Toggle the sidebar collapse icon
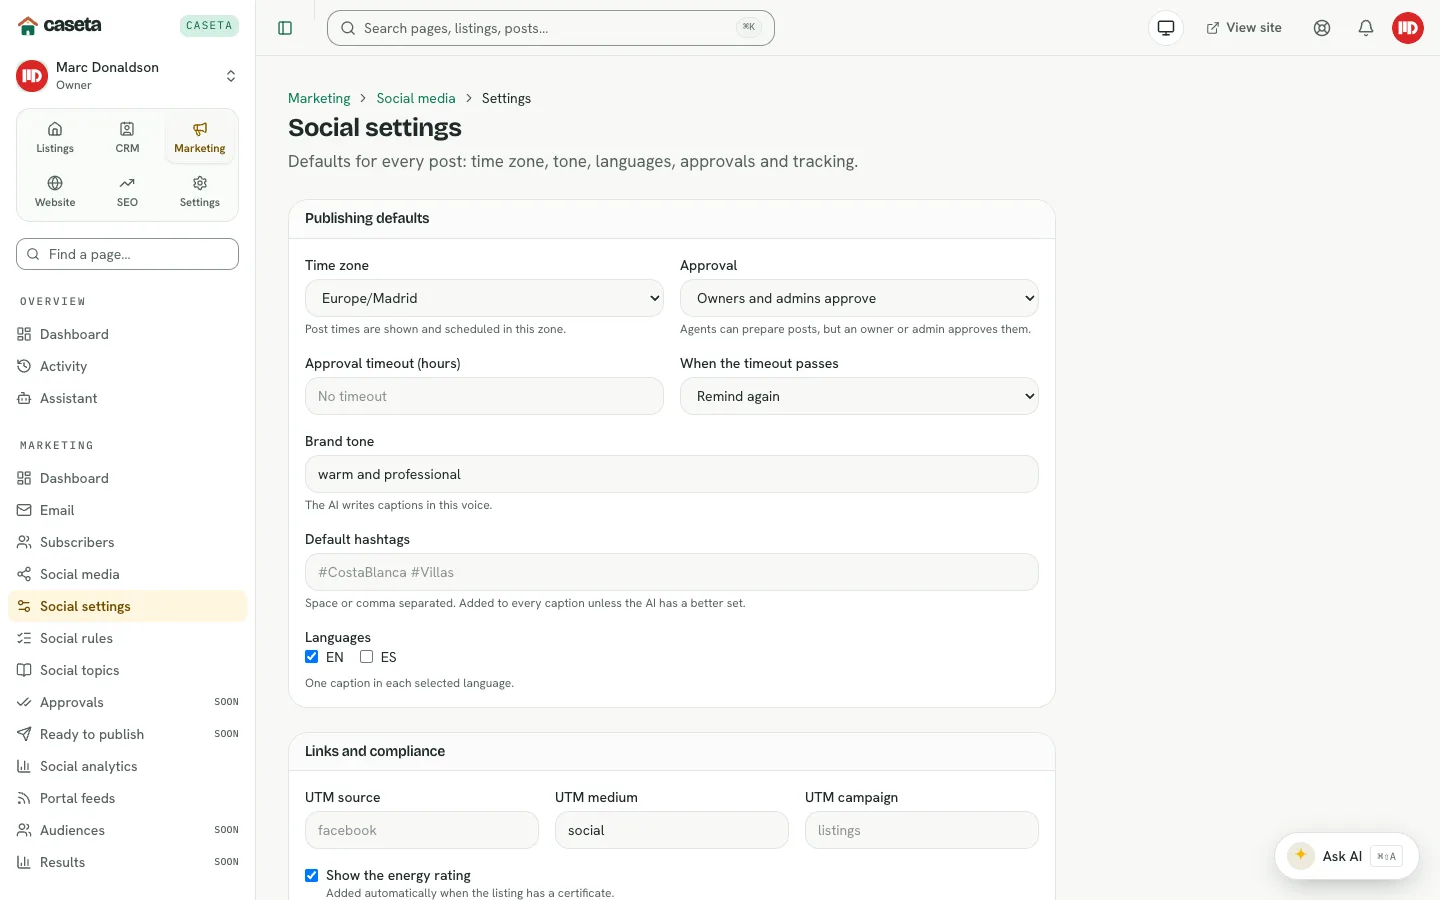The height and width of the screenshot is (900, 1440). [x=285, y=28]
